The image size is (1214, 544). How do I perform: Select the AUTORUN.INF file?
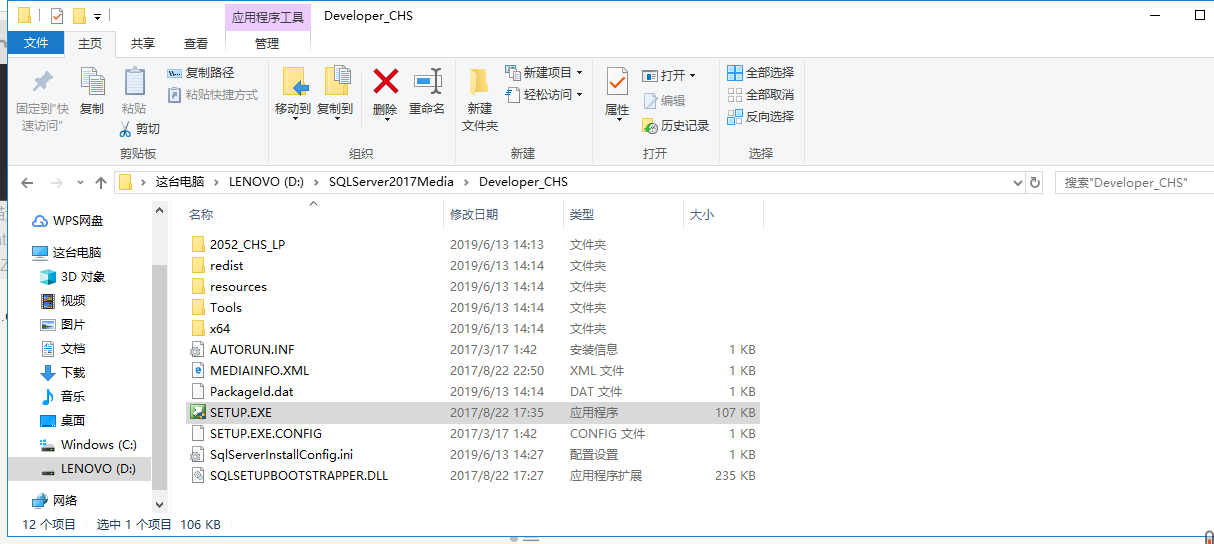click(473, 349)
